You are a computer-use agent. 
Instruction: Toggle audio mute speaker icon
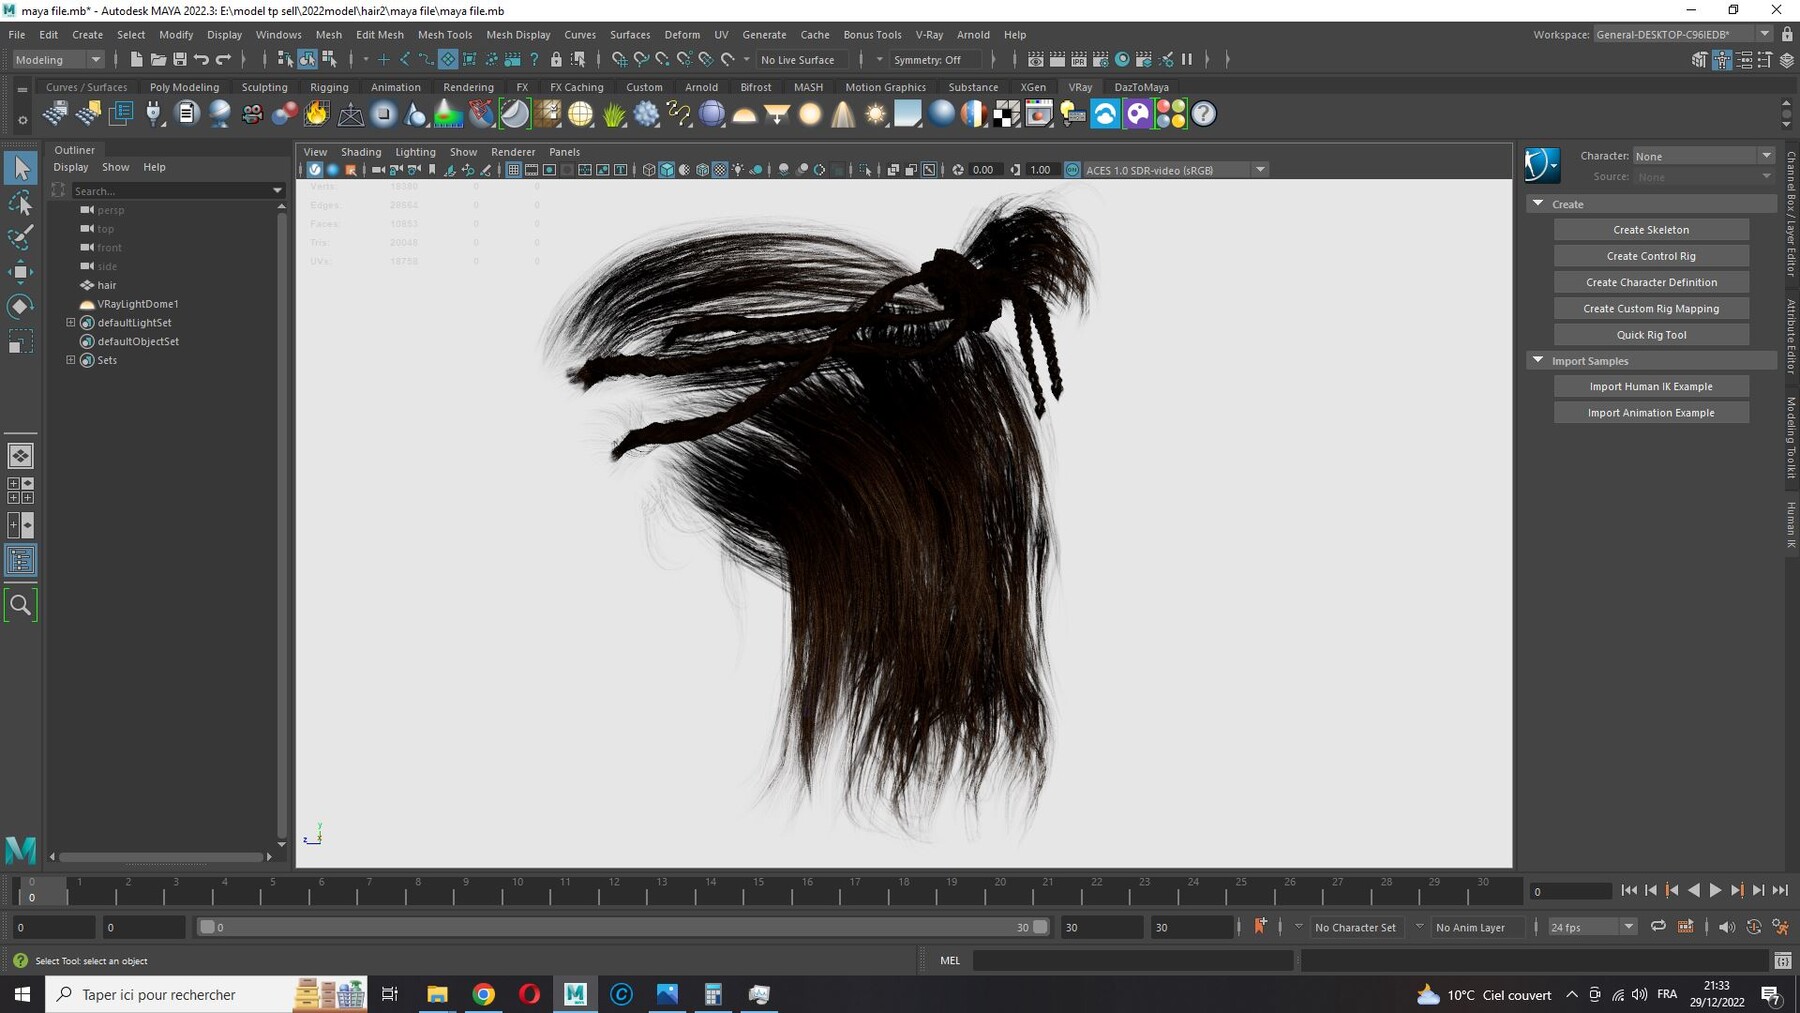tap(1727, 927)
